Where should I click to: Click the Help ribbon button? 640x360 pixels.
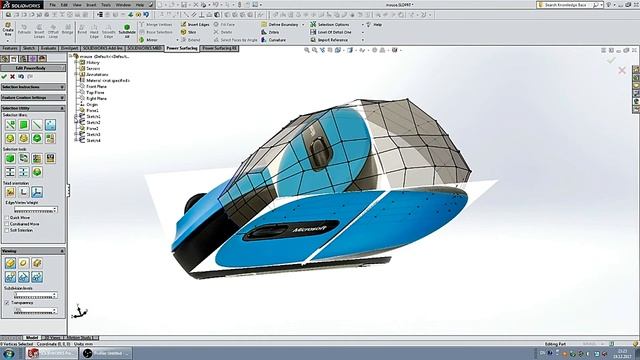coord(374,24)
